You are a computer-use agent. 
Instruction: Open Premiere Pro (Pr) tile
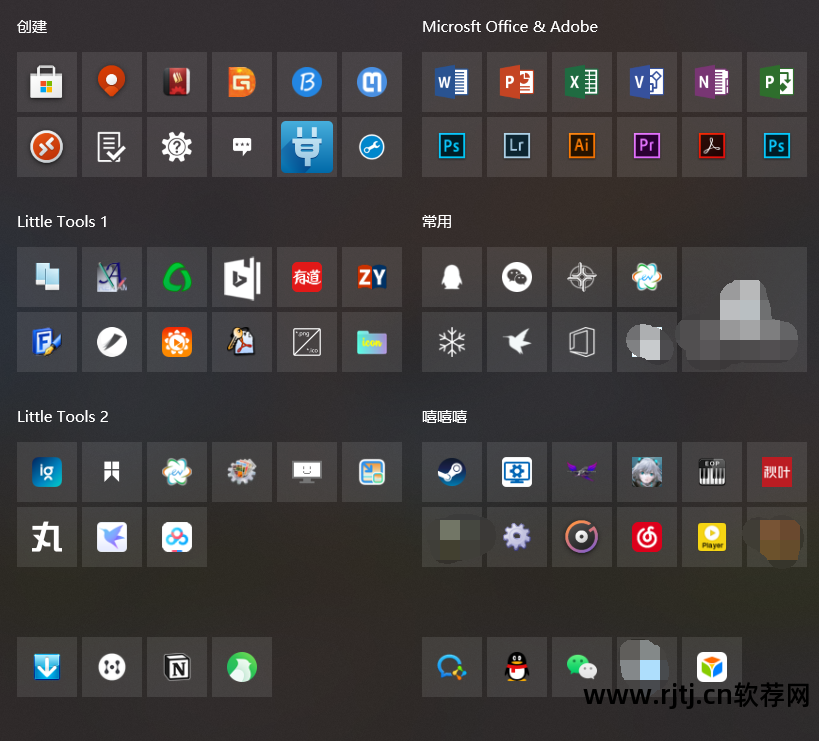[647, 147]
